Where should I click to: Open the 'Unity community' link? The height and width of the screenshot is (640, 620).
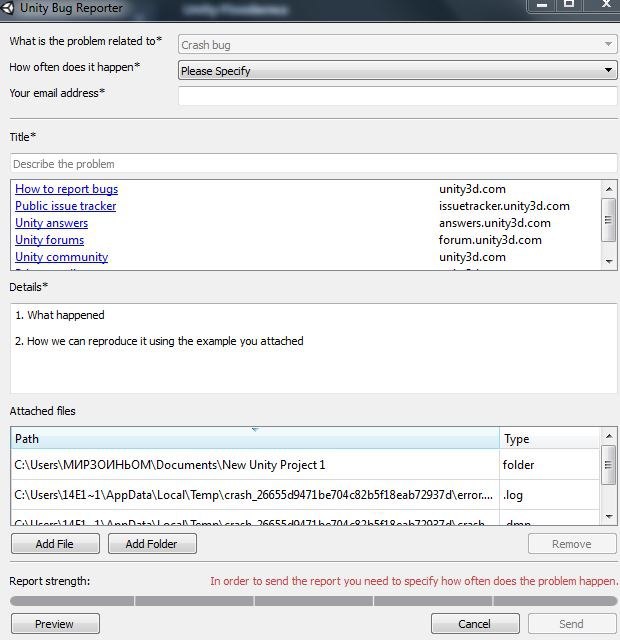click(62, 257)
